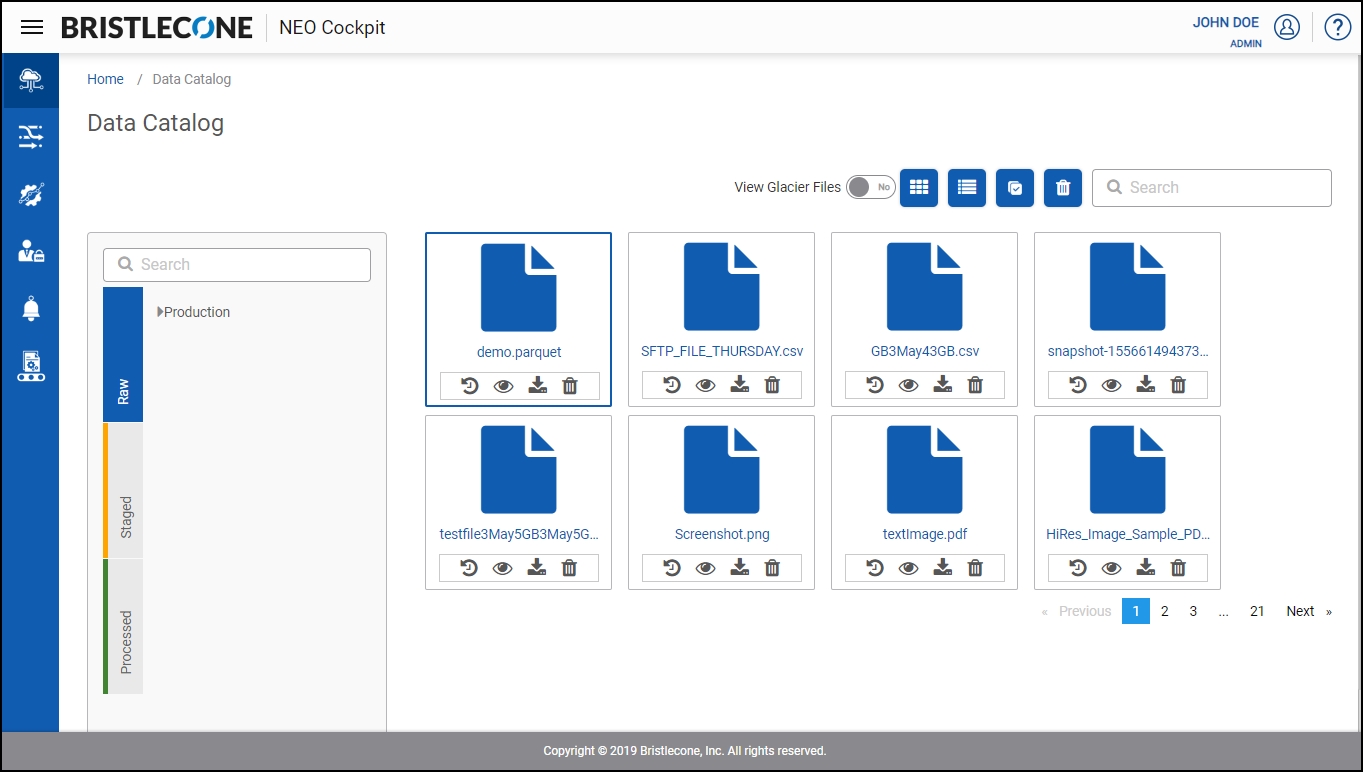
Task: Preview HiRes_Image_Sample_PD file with eye icon
Action: tap(1112, 568)
